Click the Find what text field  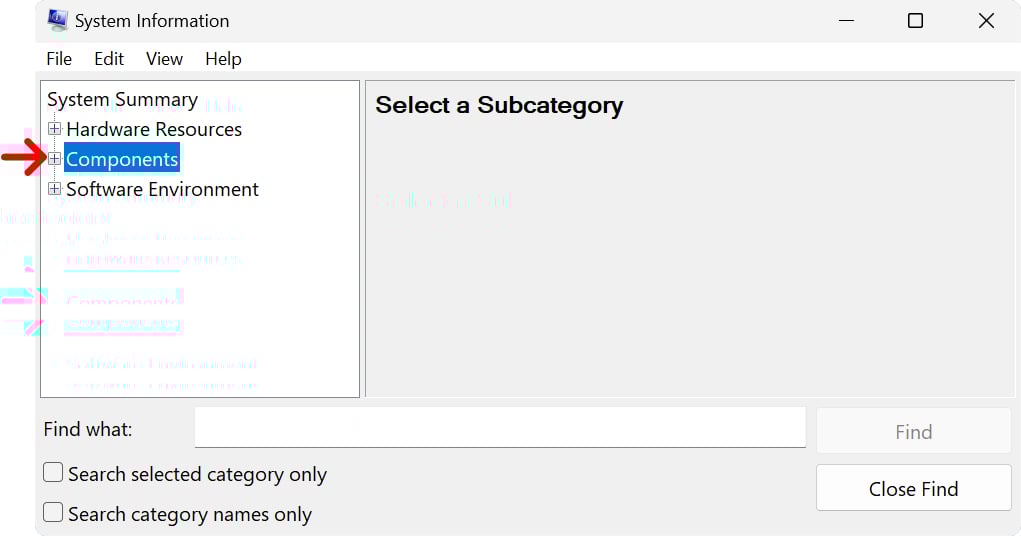click(500, 428)
